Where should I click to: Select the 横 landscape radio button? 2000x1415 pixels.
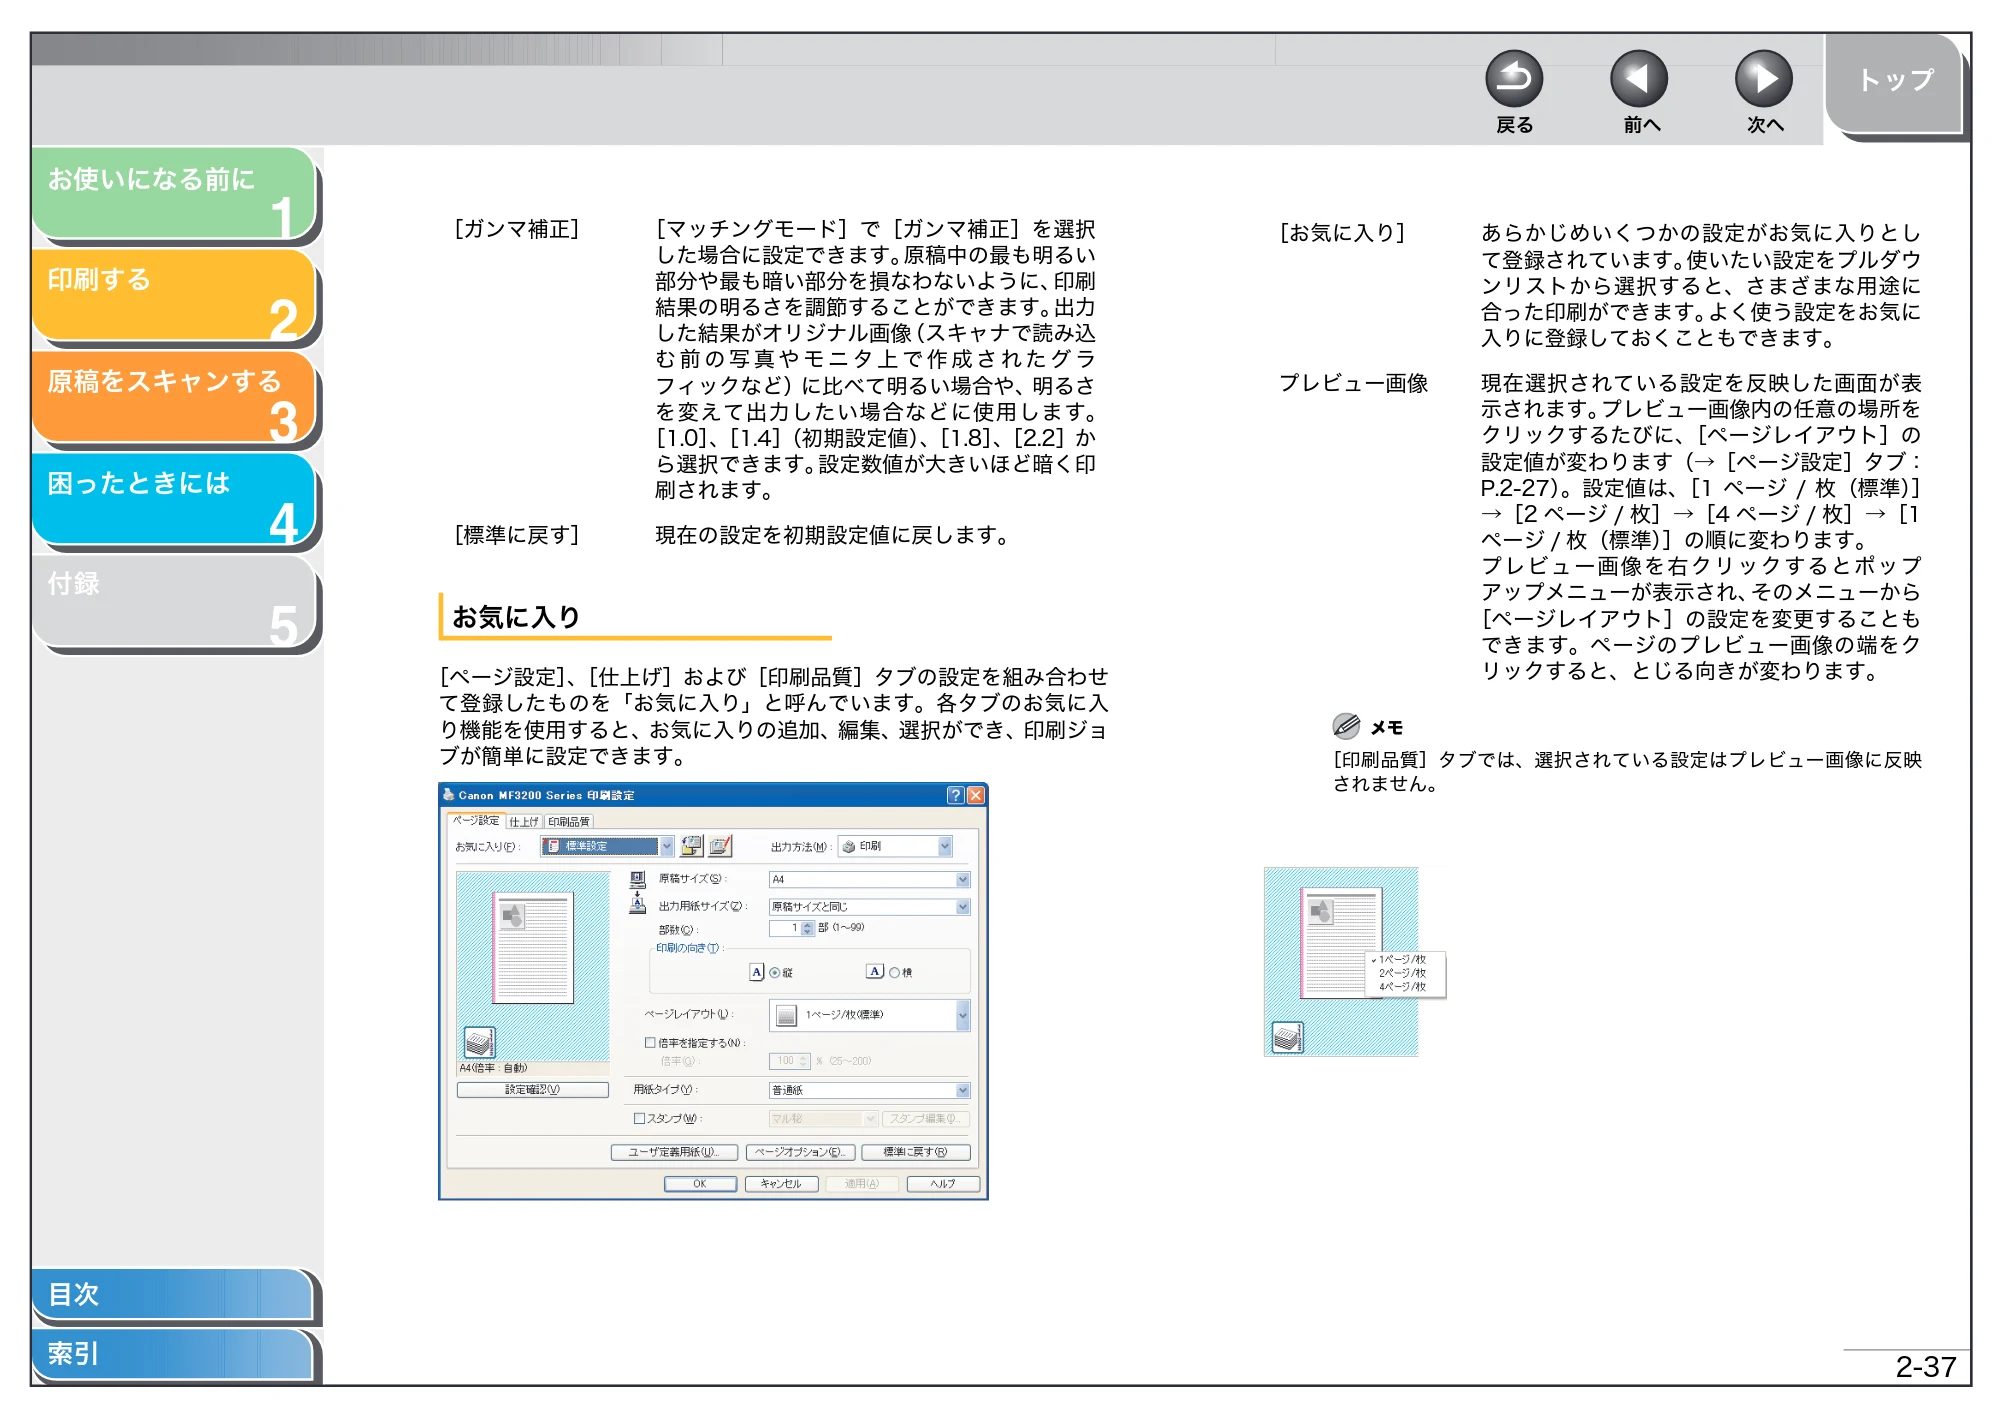point(894,972)
